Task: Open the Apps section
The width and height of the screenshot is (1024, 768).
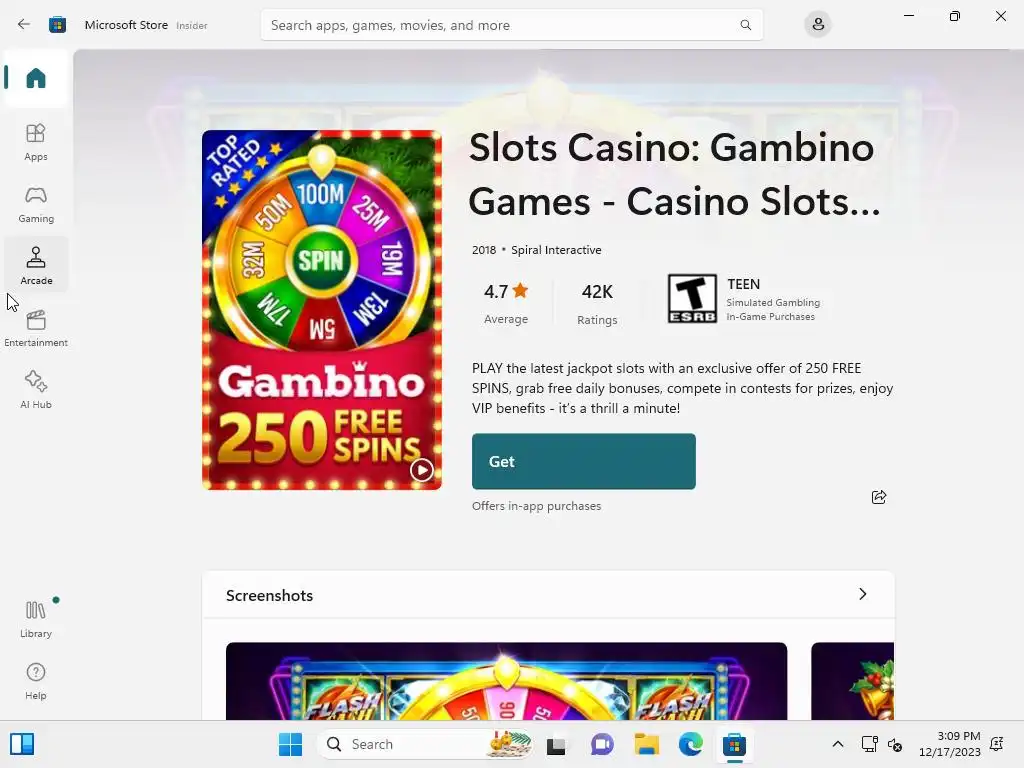Action: point(36,142)
